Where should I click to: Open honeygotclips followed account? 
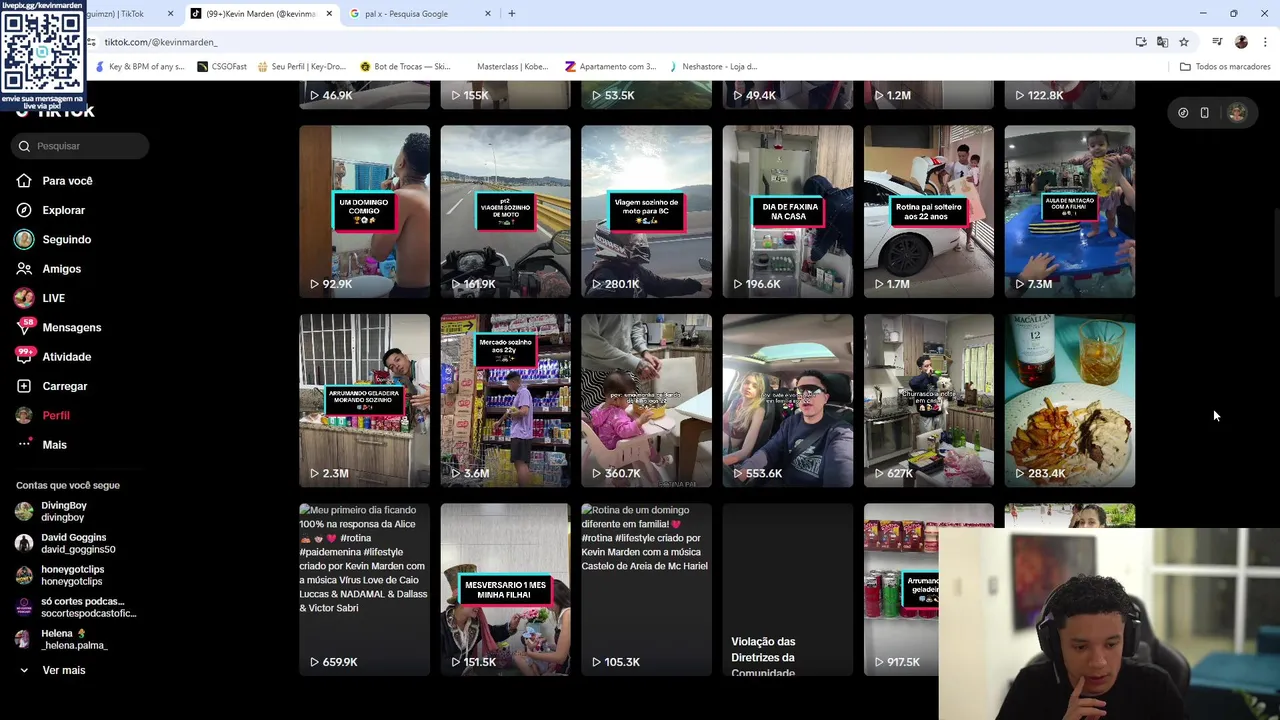tap(60, 575)
